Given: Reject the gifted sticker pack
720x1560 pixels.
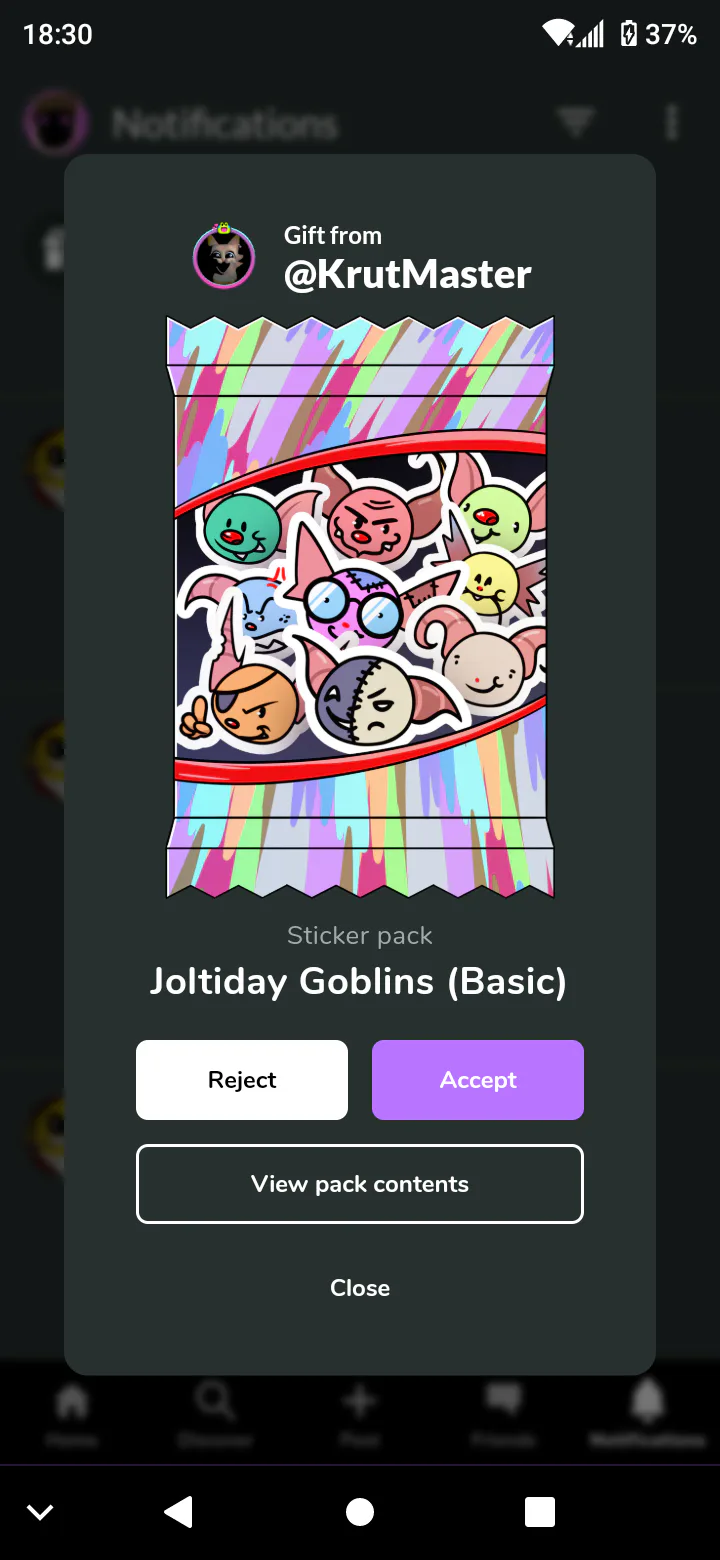Looking at the screenshot, I should (242, 1080).
